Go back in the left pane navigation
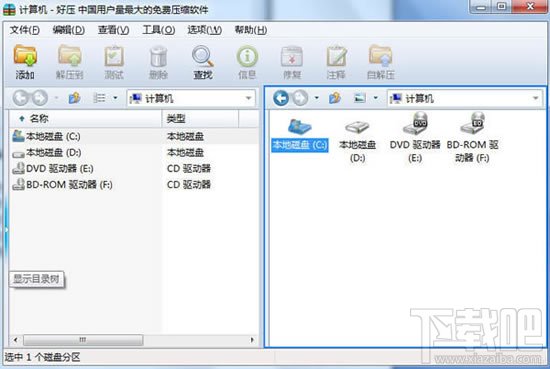 point(20,98)
